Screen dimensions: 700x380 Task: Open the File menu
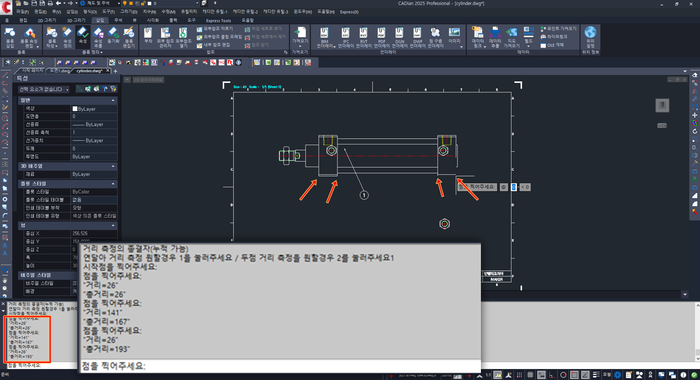(22, 12)
